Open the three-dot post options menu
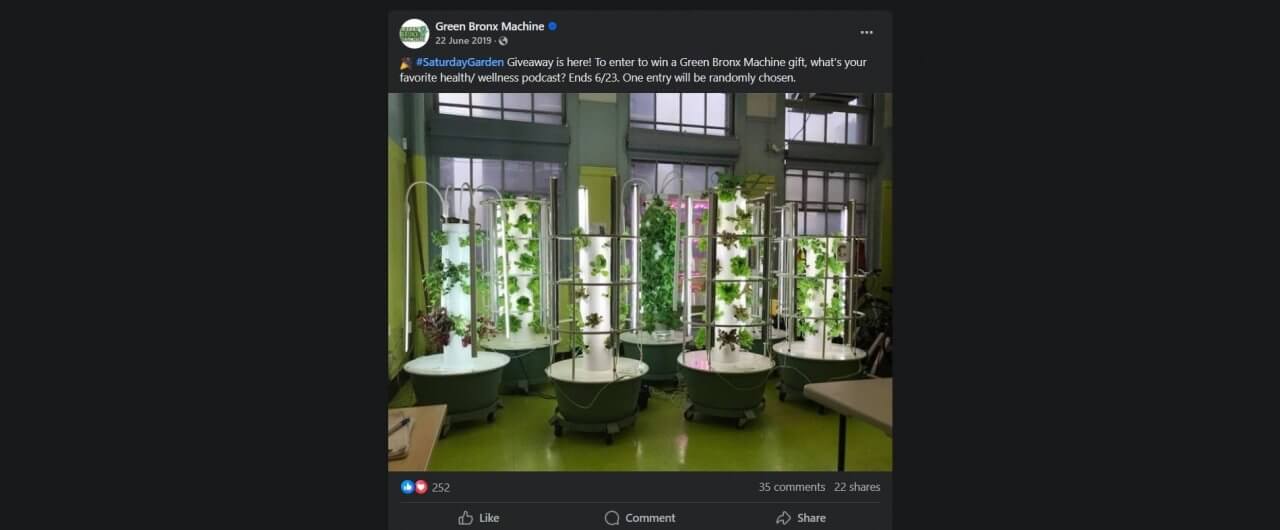The width and height of the screenshot is (1280, 530). [x=866, y=33]
